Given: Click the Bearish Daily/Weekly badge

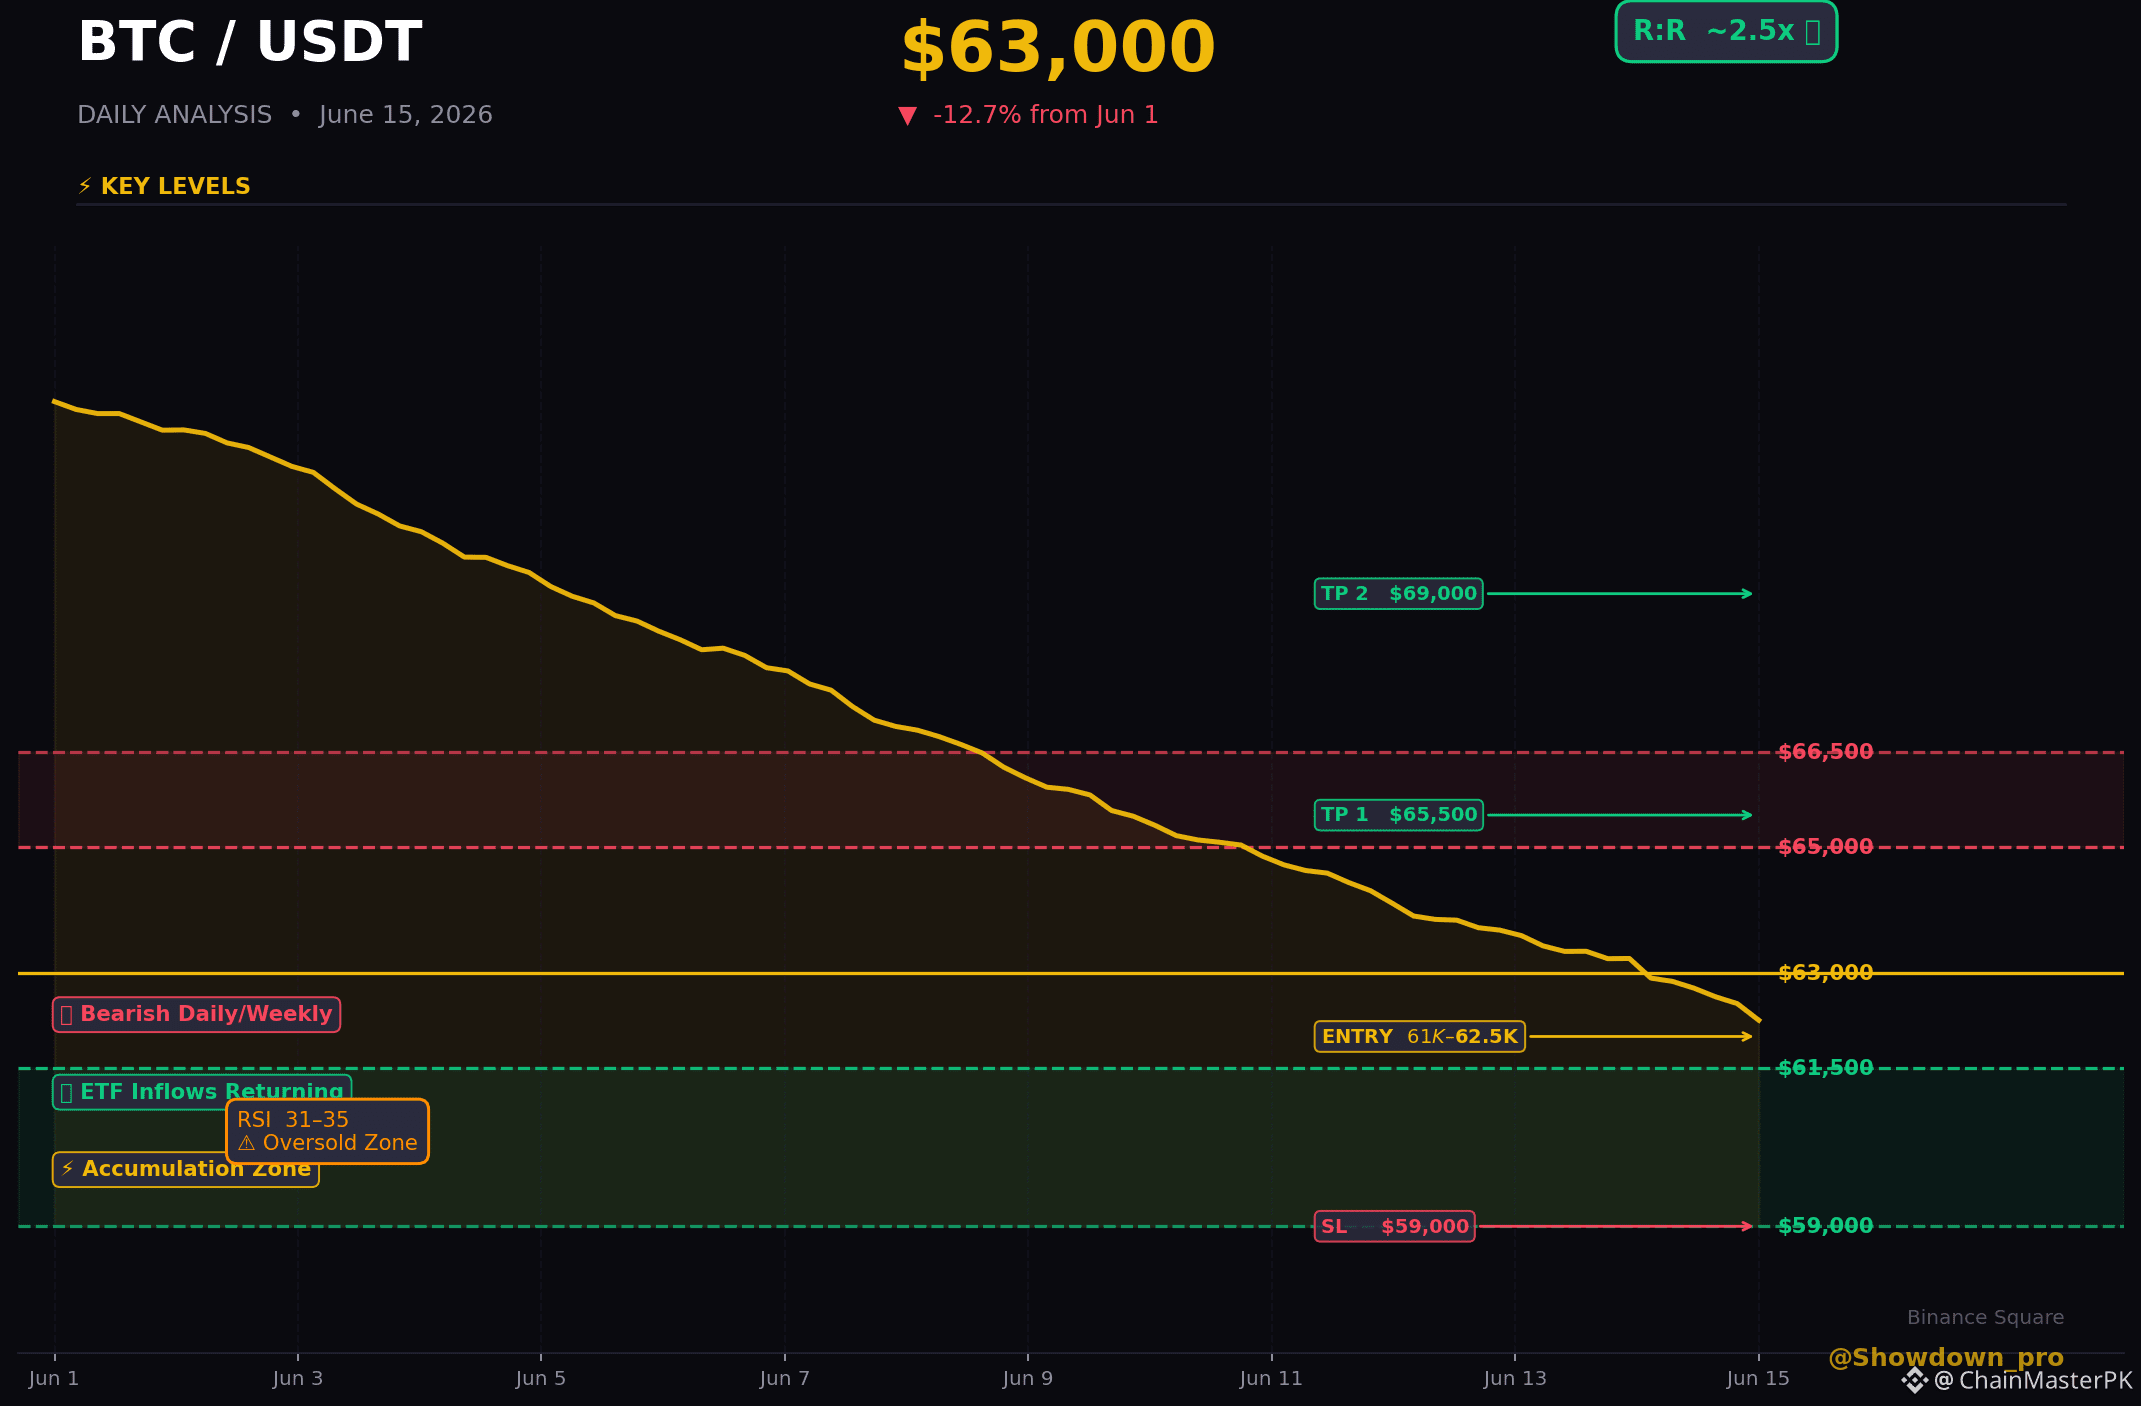Looking at the screenshot, I should click(x=196, y=1015).
